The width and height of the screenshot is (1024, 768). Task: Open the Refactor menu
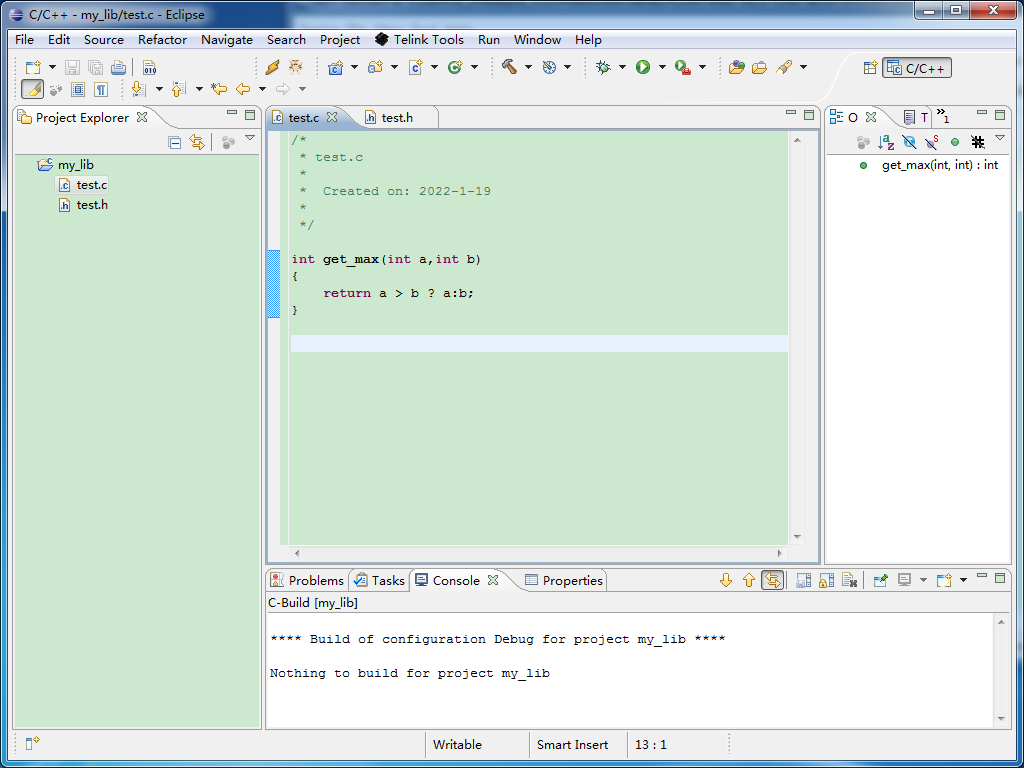click(x=163, y=40)
